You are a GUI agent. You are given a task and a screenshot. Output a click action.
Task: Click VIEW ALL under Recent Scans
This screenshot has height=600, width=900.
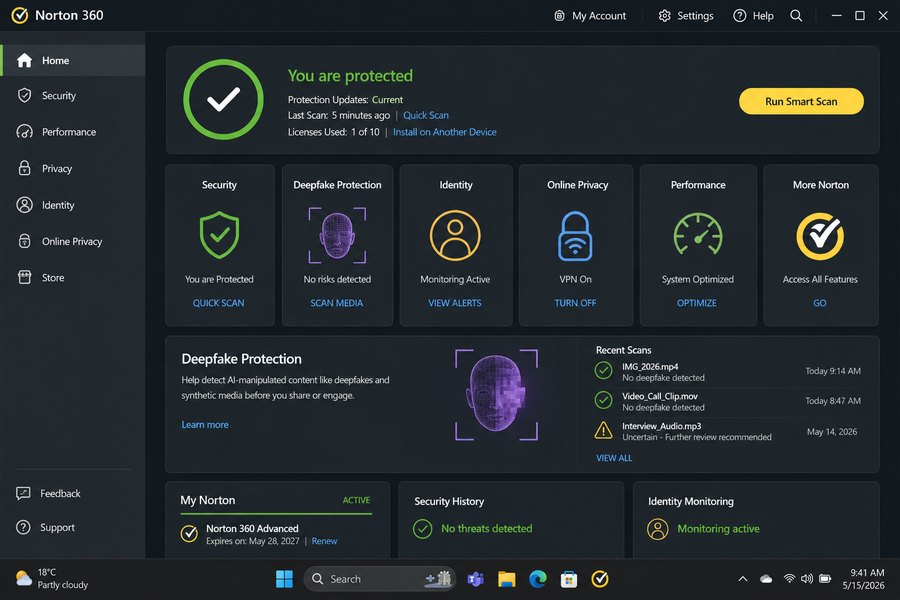pos(614,458)
